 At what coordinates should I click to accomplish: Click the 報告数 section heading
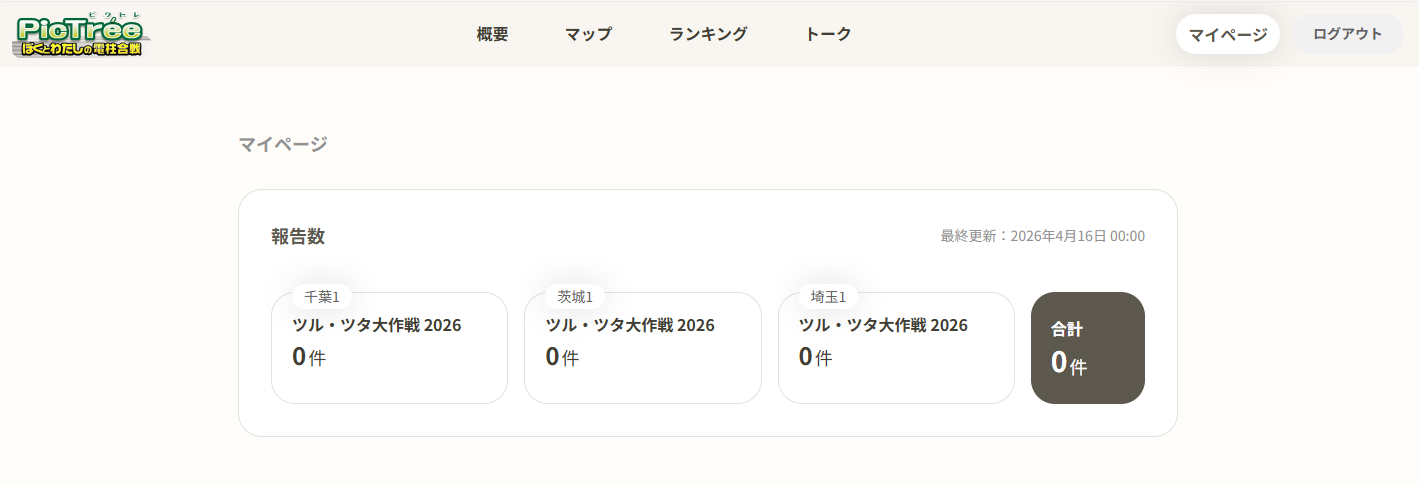tap(298, 237)
